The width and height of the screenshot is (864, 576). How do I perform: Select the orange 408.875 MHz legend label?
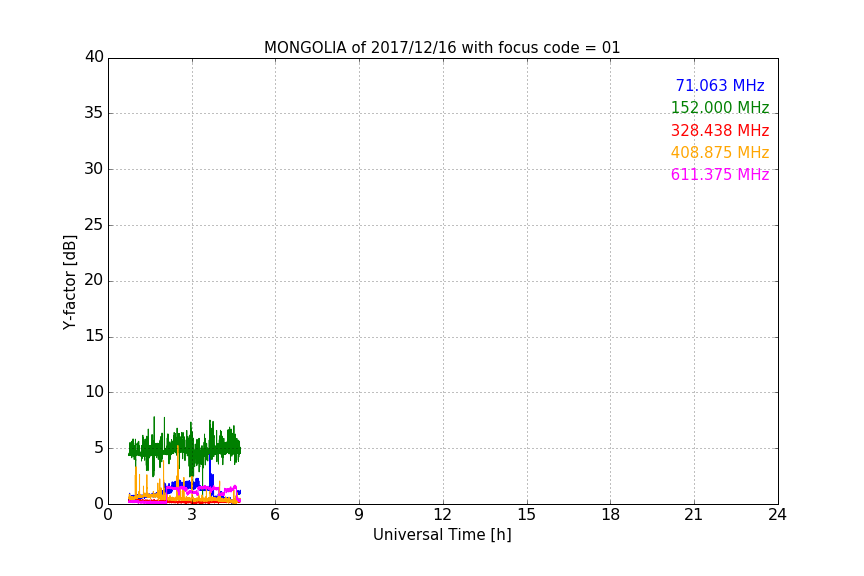pyautogui.click(x=720, y=152)
